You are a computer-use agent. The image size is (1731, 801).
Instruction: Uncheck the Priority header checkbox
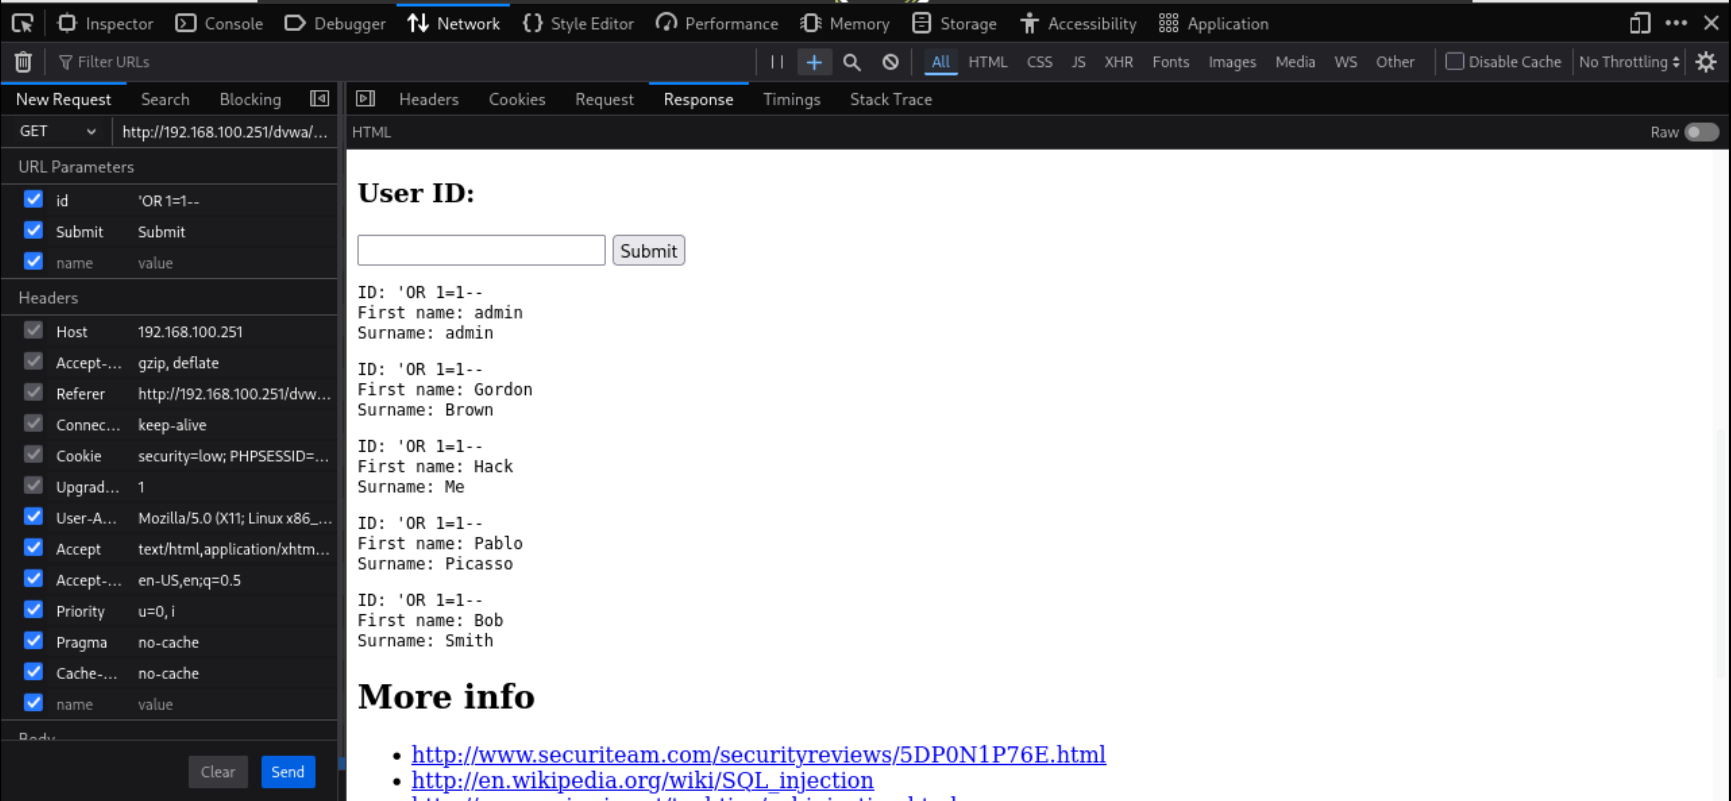33,610
